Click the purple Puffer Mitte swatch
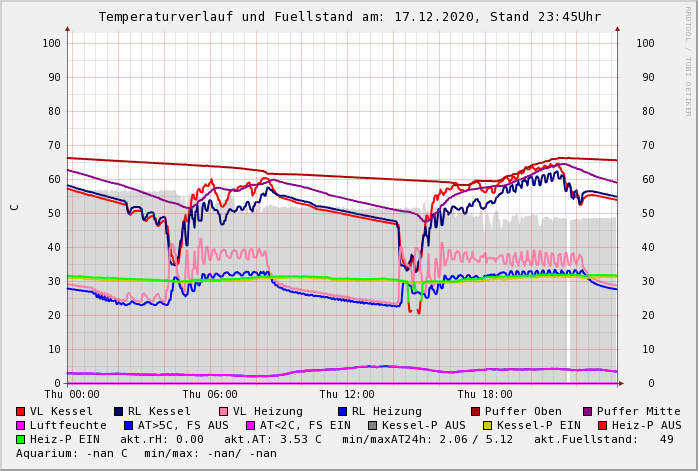Viewport: 698px width, 471px height. pos(588,411)
